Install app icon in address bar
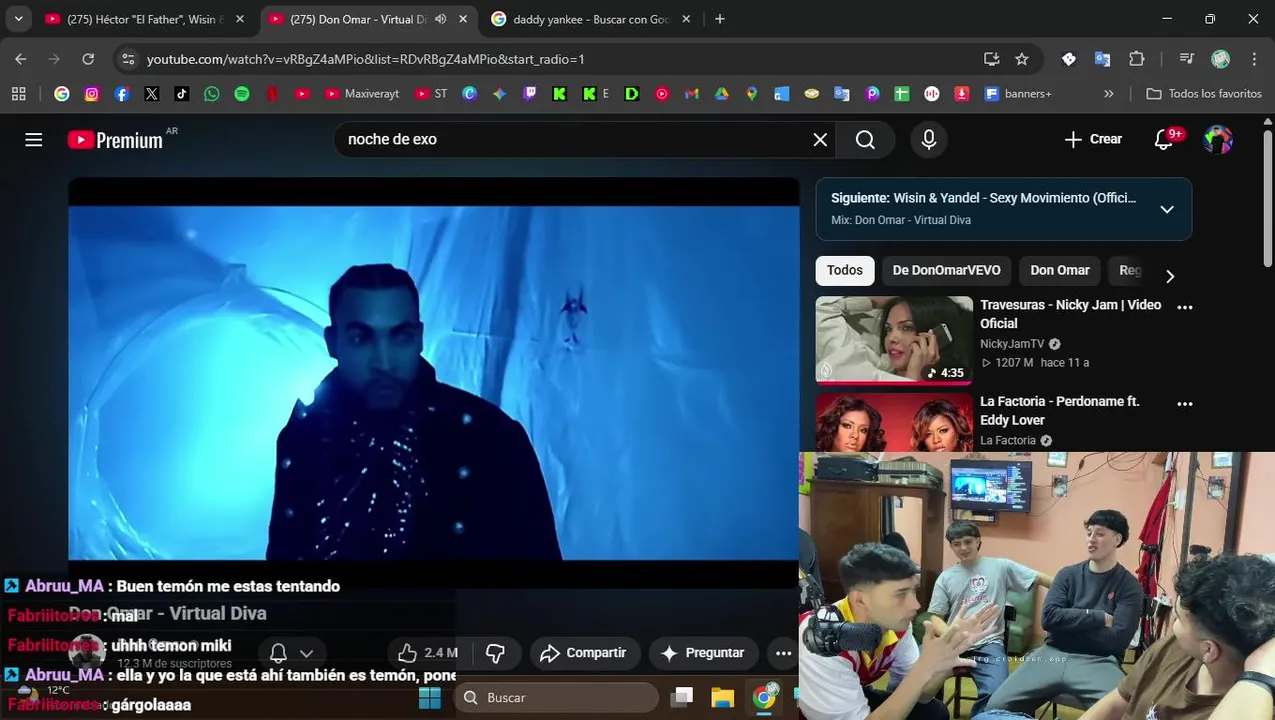This screenshot has width=1275, height=720. (x=992, y=59)
